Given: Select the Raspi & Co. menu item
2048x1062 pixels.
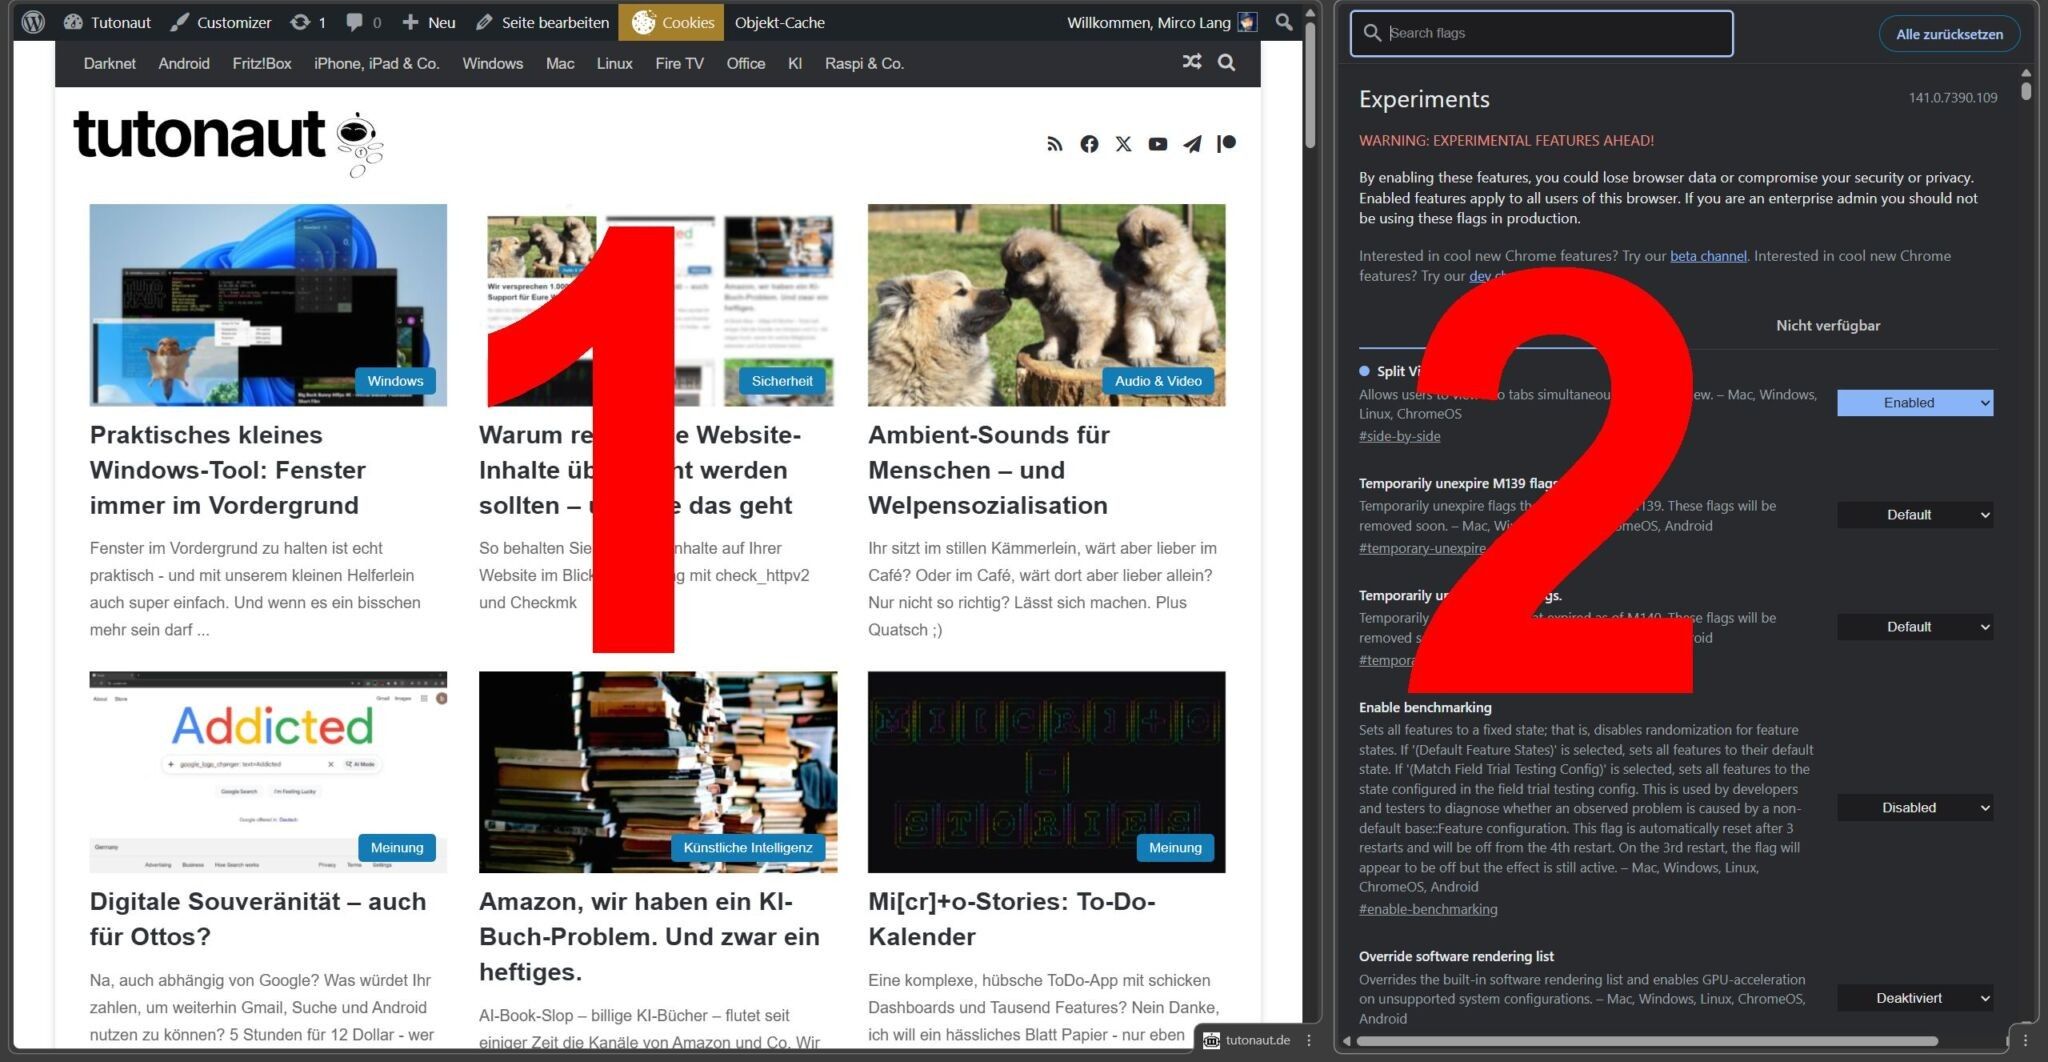Looking at the screenshot, I should pyautogui.click(x=864, y=63).
